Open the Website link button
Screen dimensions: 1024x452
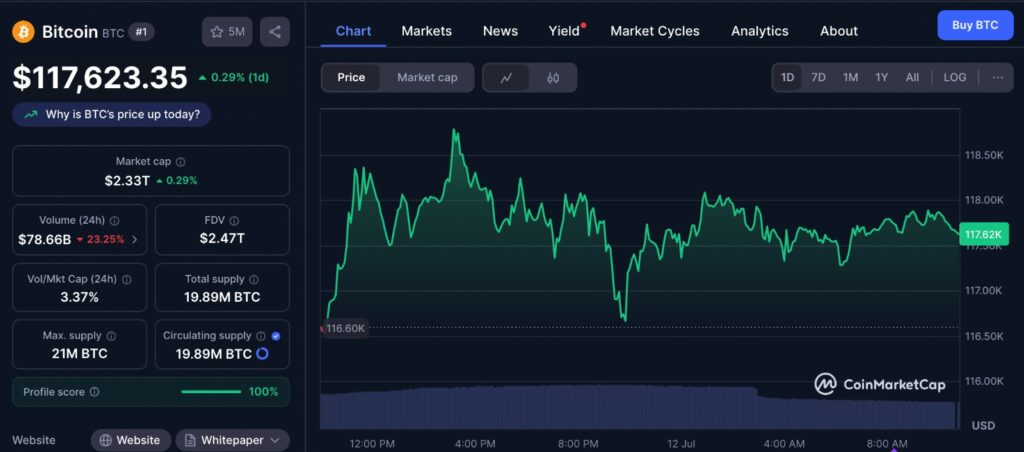click(x=131, y=440)
